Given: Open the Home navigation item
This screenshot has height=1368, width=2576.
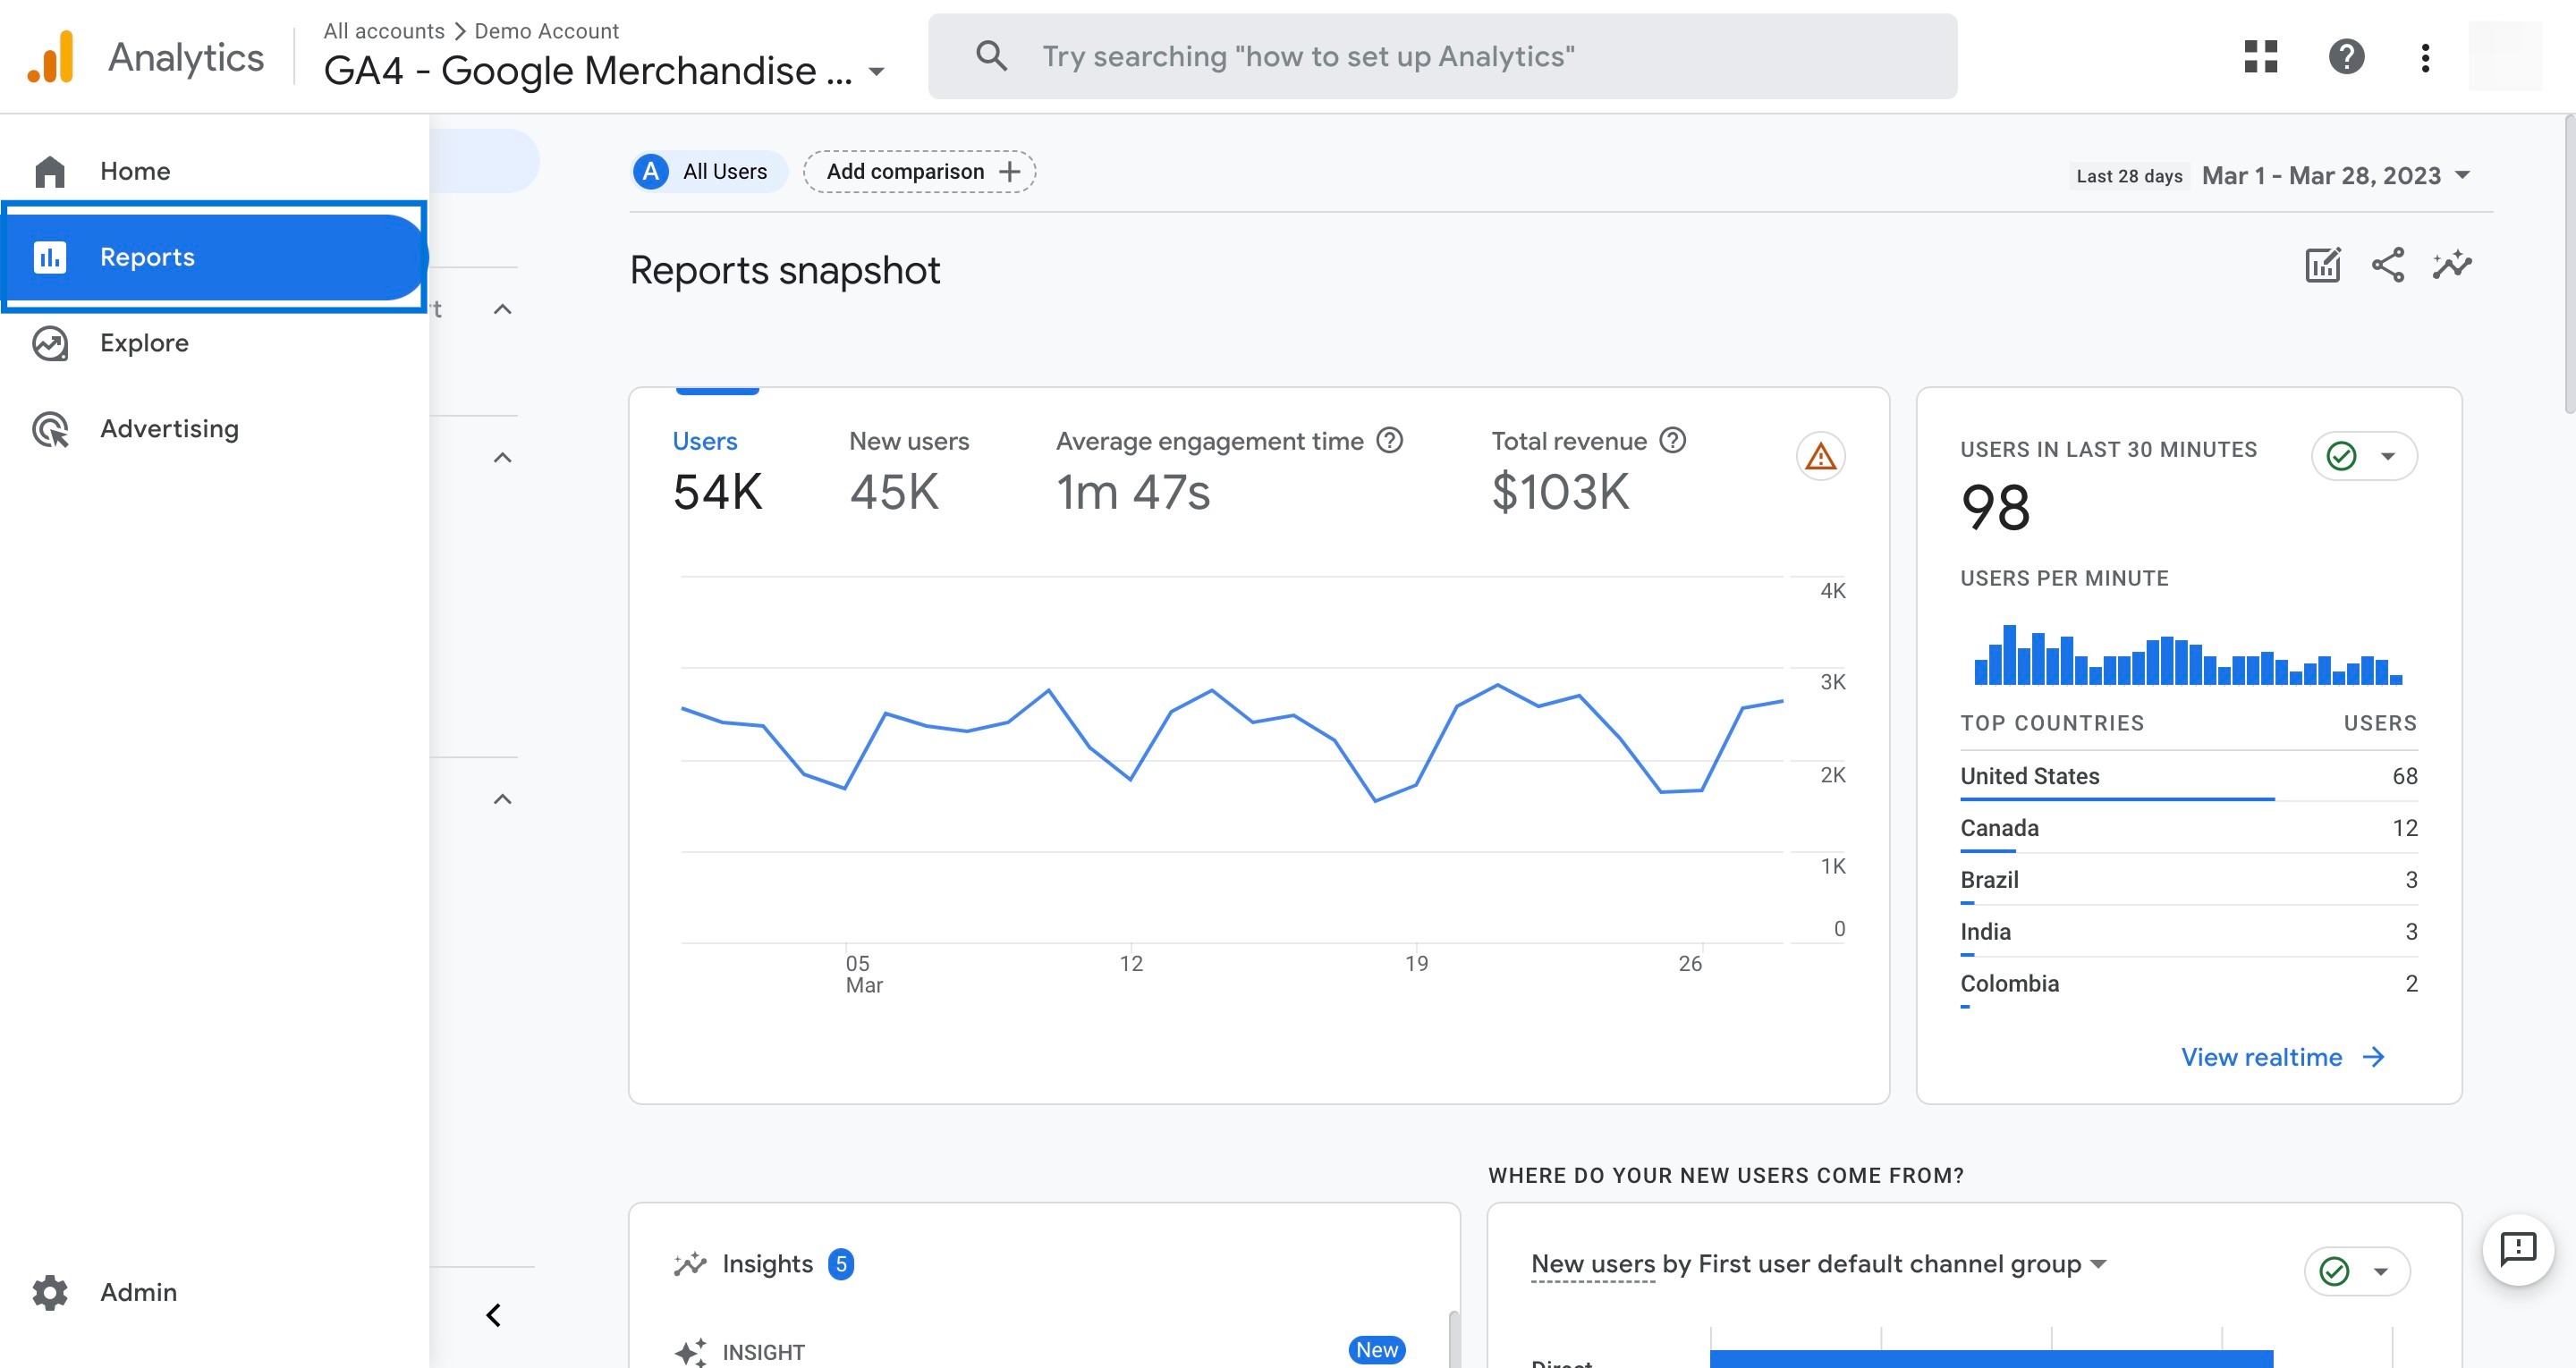Looking at the screenshot, I should tap(214, 171).
